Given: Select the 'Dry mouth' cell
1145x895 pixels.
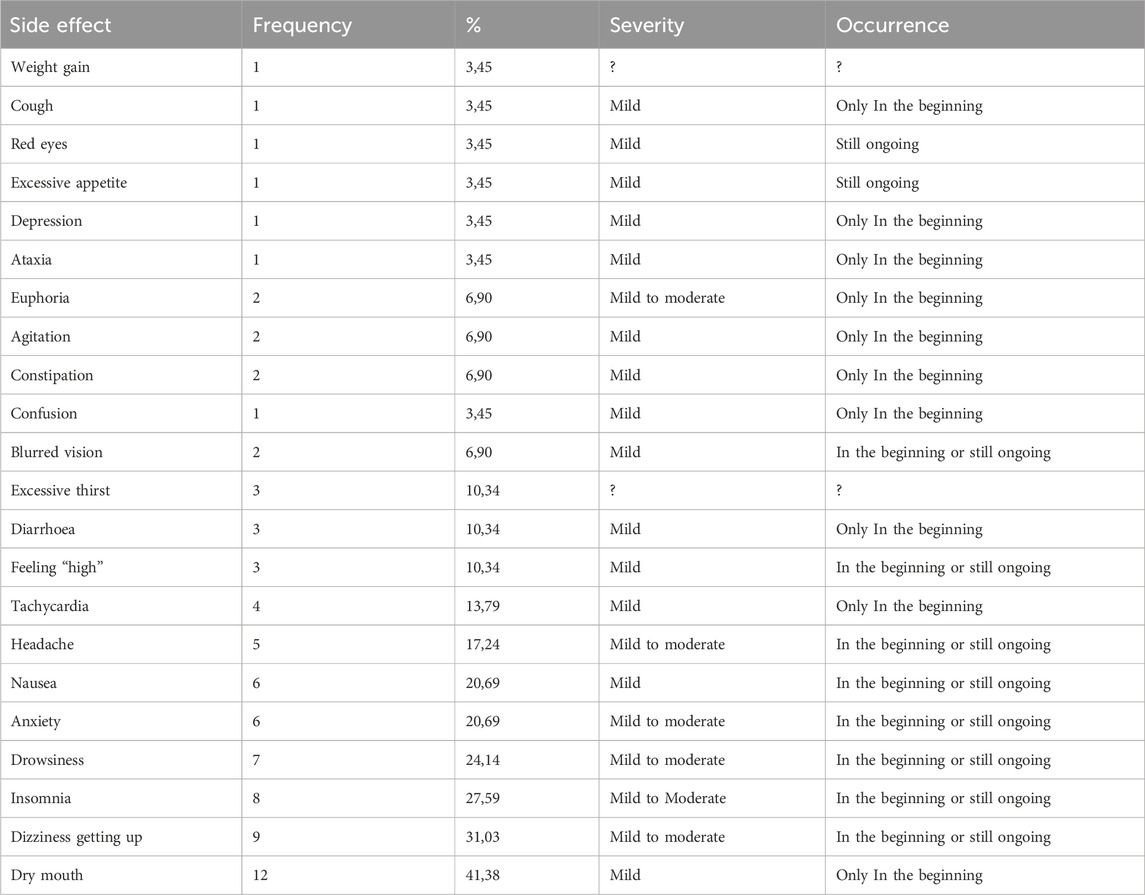Looking at the screenshot, I should point(47,875).
